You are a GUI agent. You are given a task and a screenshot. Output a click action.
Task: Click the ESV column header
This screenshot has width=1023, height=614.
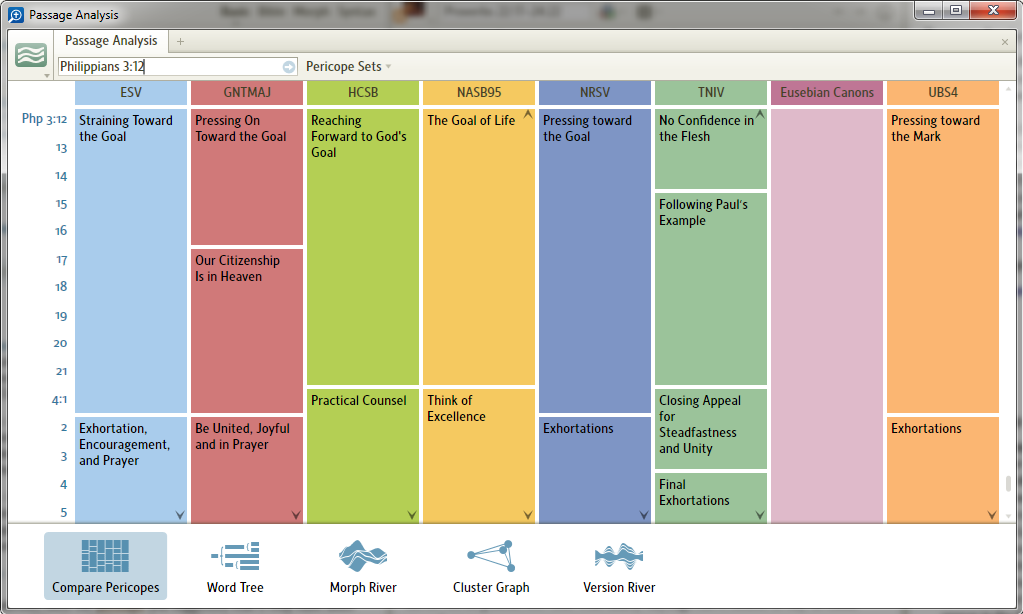point(131,93)
